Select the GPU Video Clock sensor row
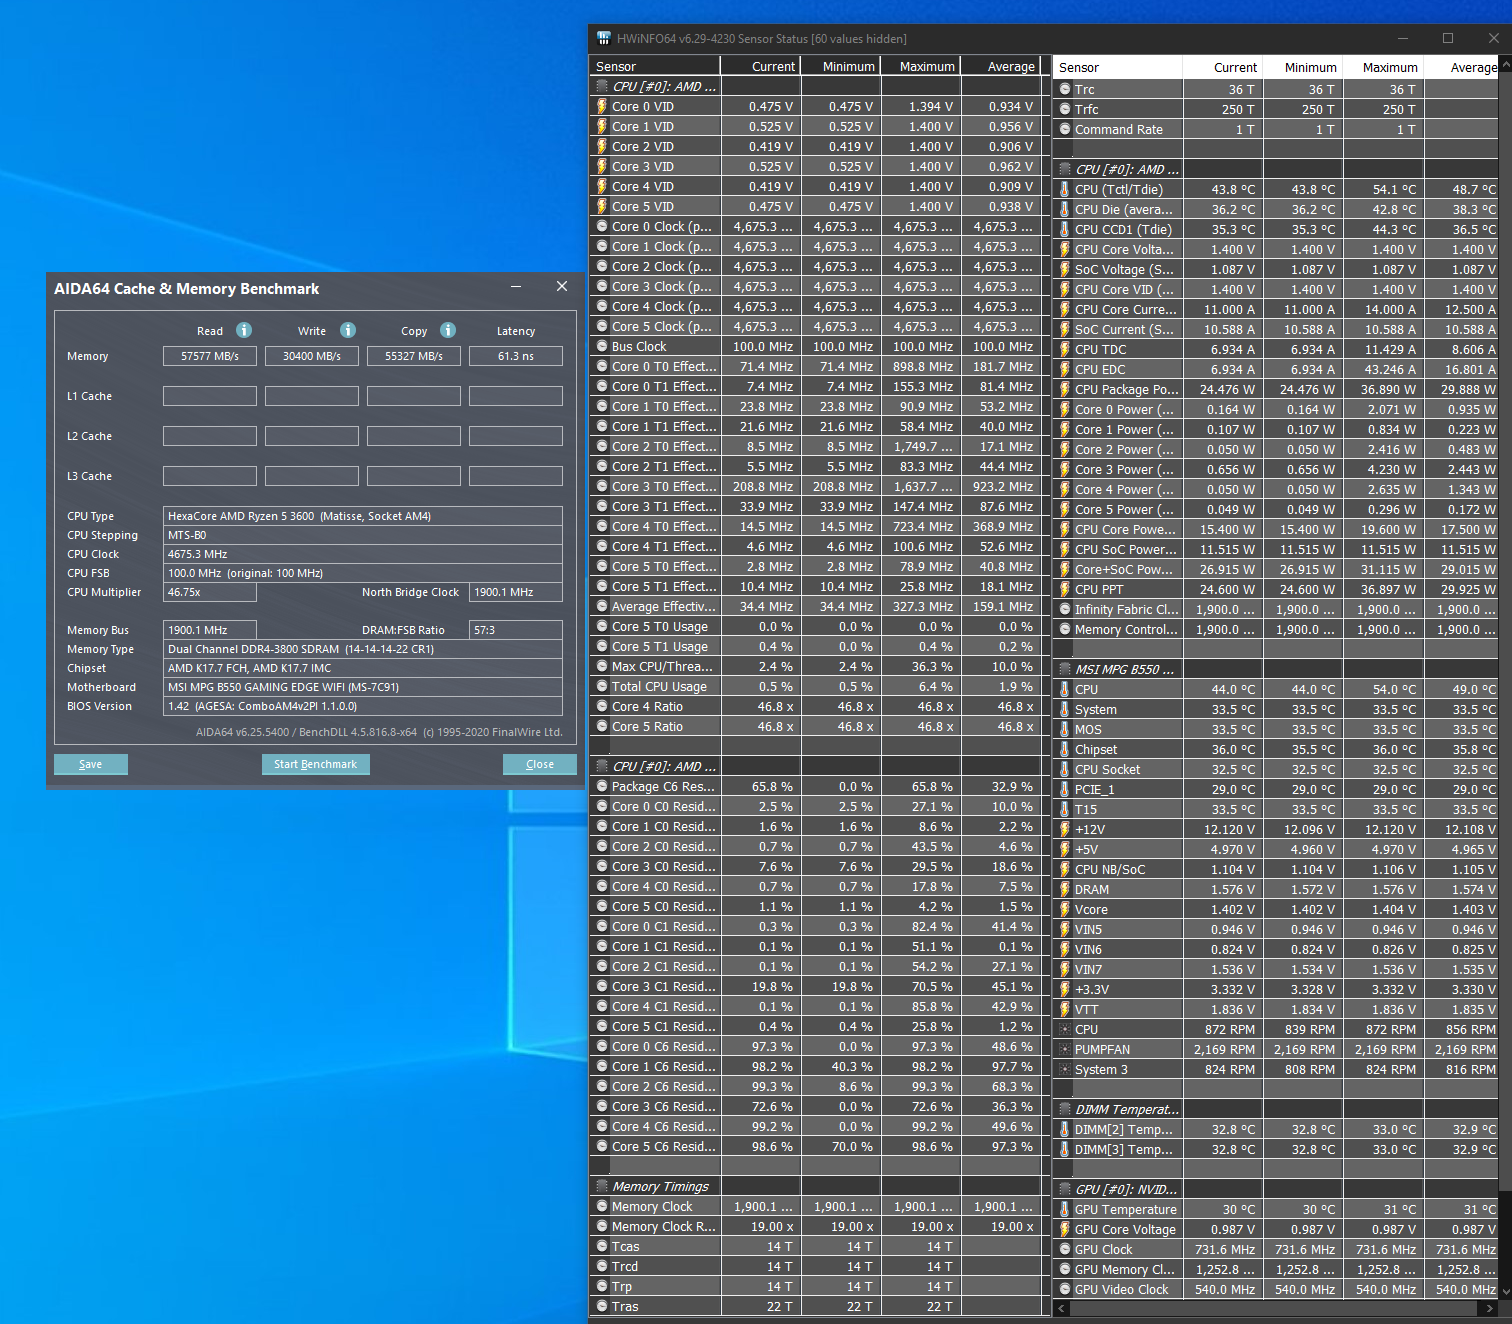Image resolution: width=1512 pixels, height=1324 pixels. (1277, 1289)
